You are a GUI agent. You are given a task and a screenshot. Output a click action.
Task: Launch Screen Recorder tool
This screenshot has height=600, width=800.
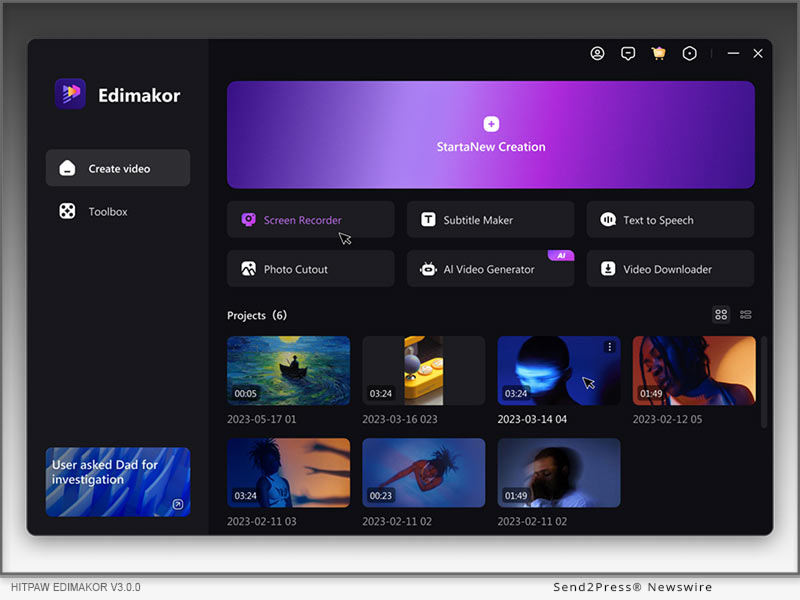point(310,220)
